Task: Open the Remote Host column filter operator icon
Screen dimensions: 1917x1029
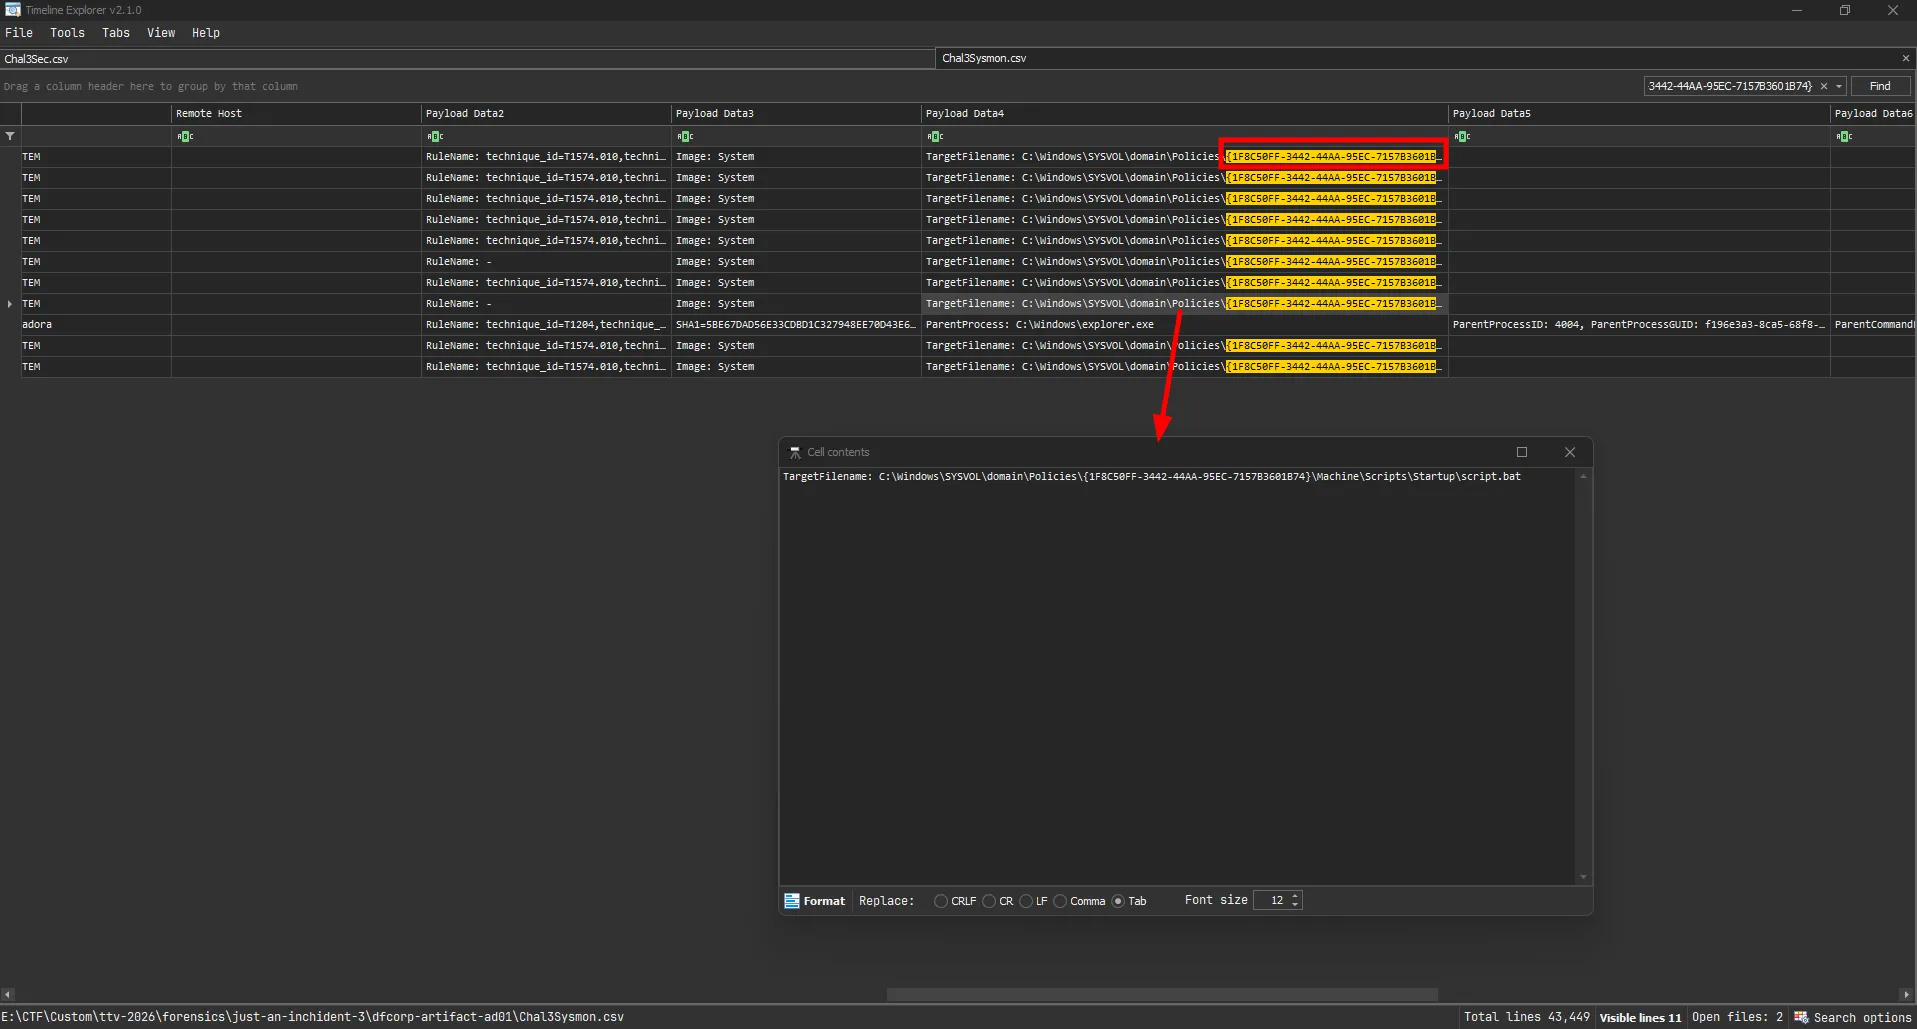Action: pyautogui.click(x=185, y=136)
